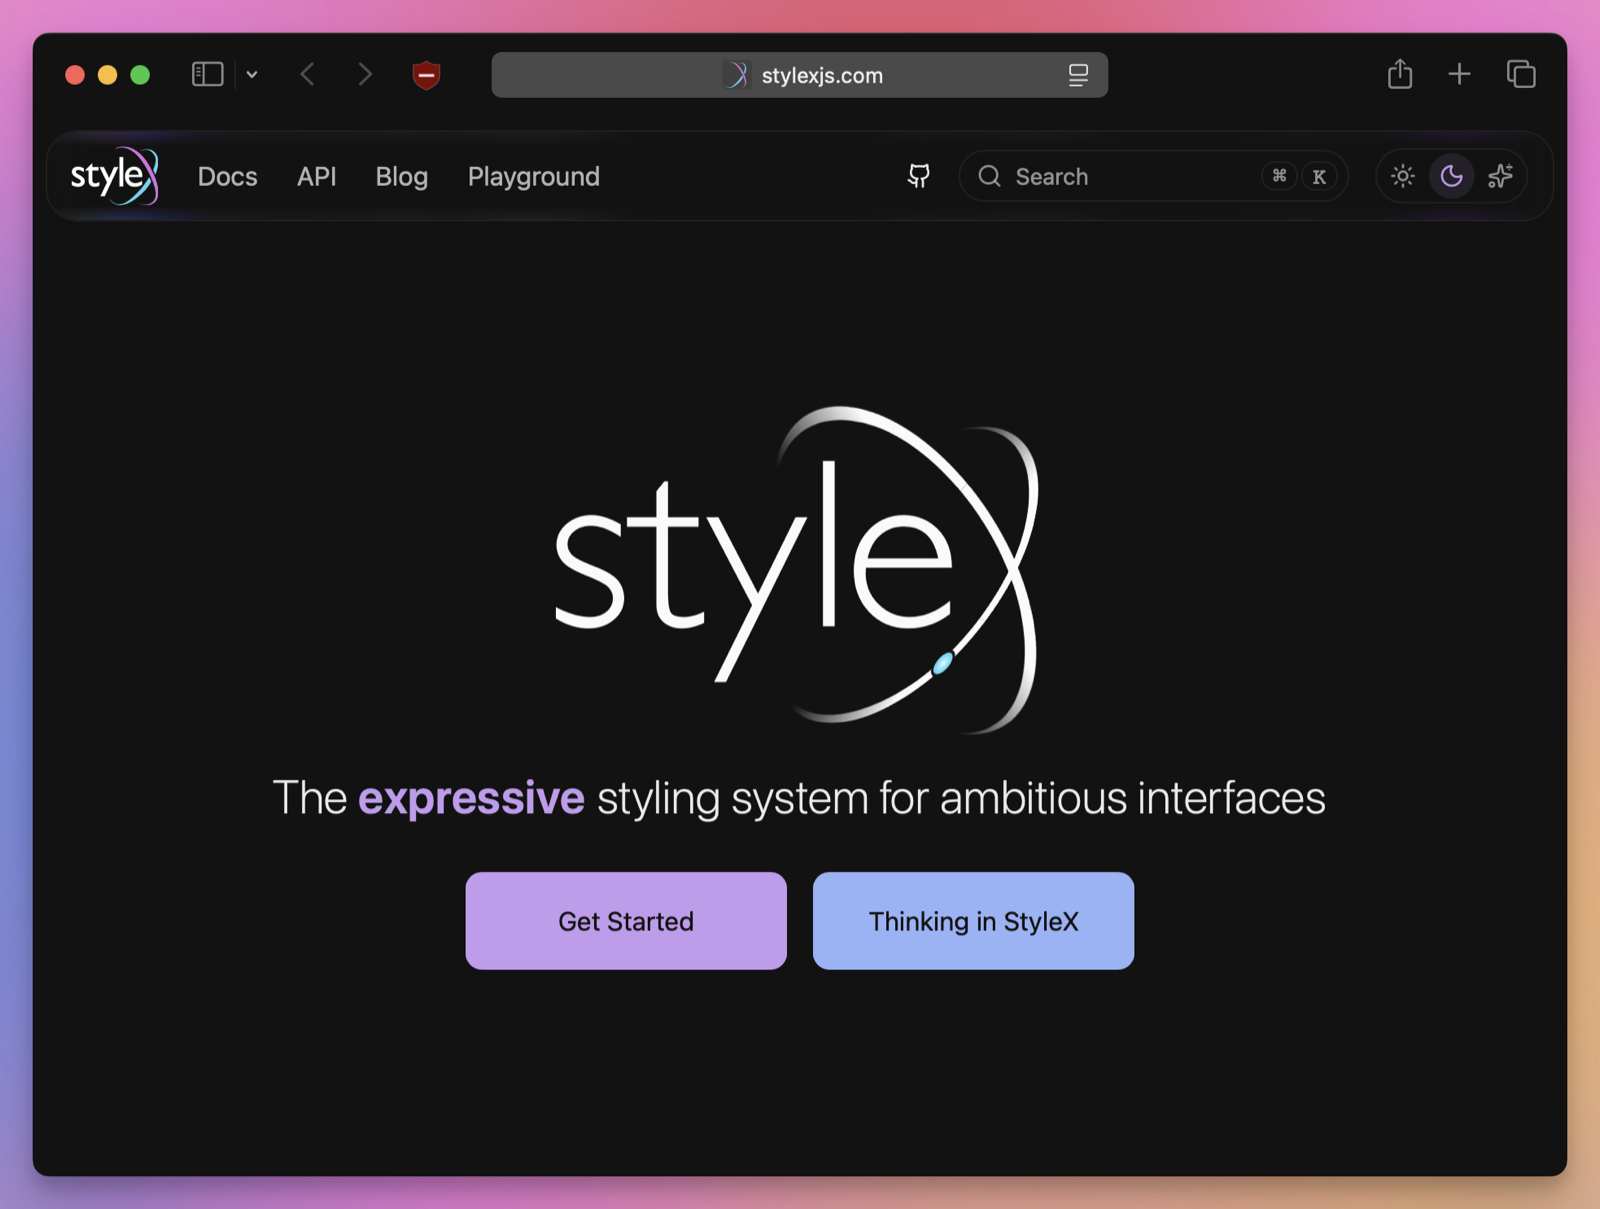The image size is (1600, 1209).
Task: Open the page reader menu icon
Action: (1078, 75)
